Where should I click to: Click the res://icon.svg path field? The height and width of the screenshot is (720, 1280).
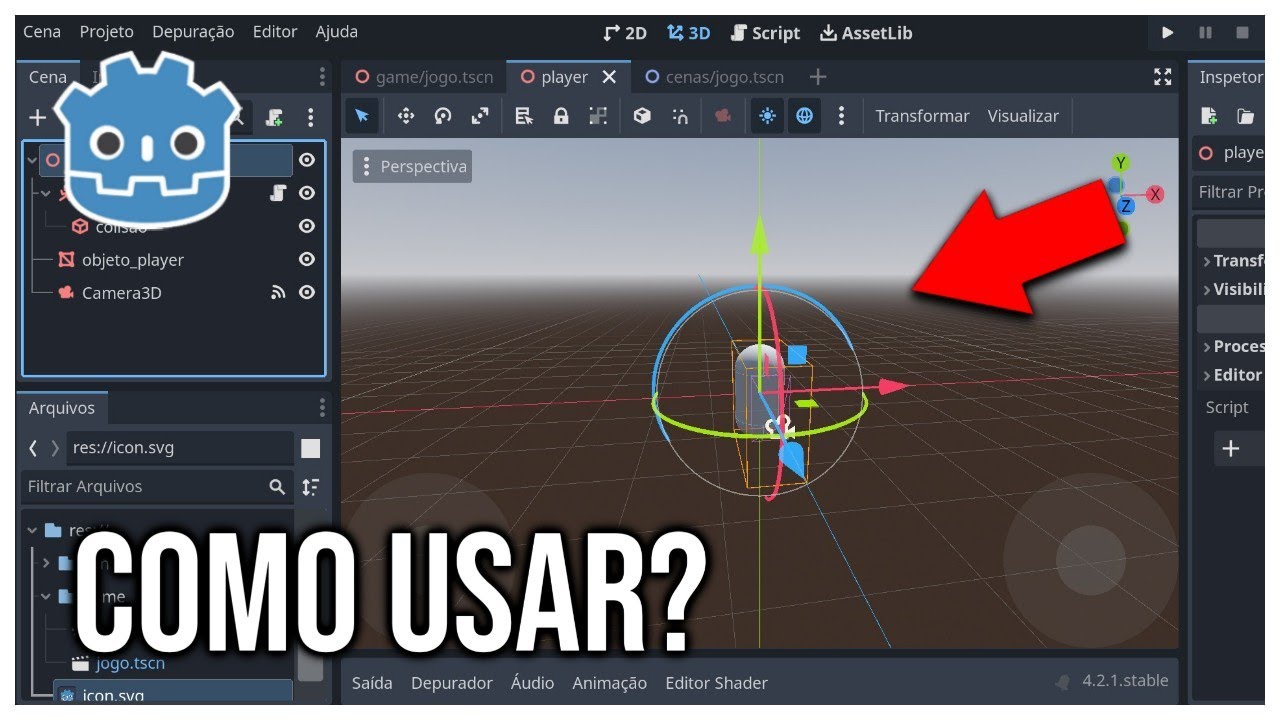pos(180,448)
